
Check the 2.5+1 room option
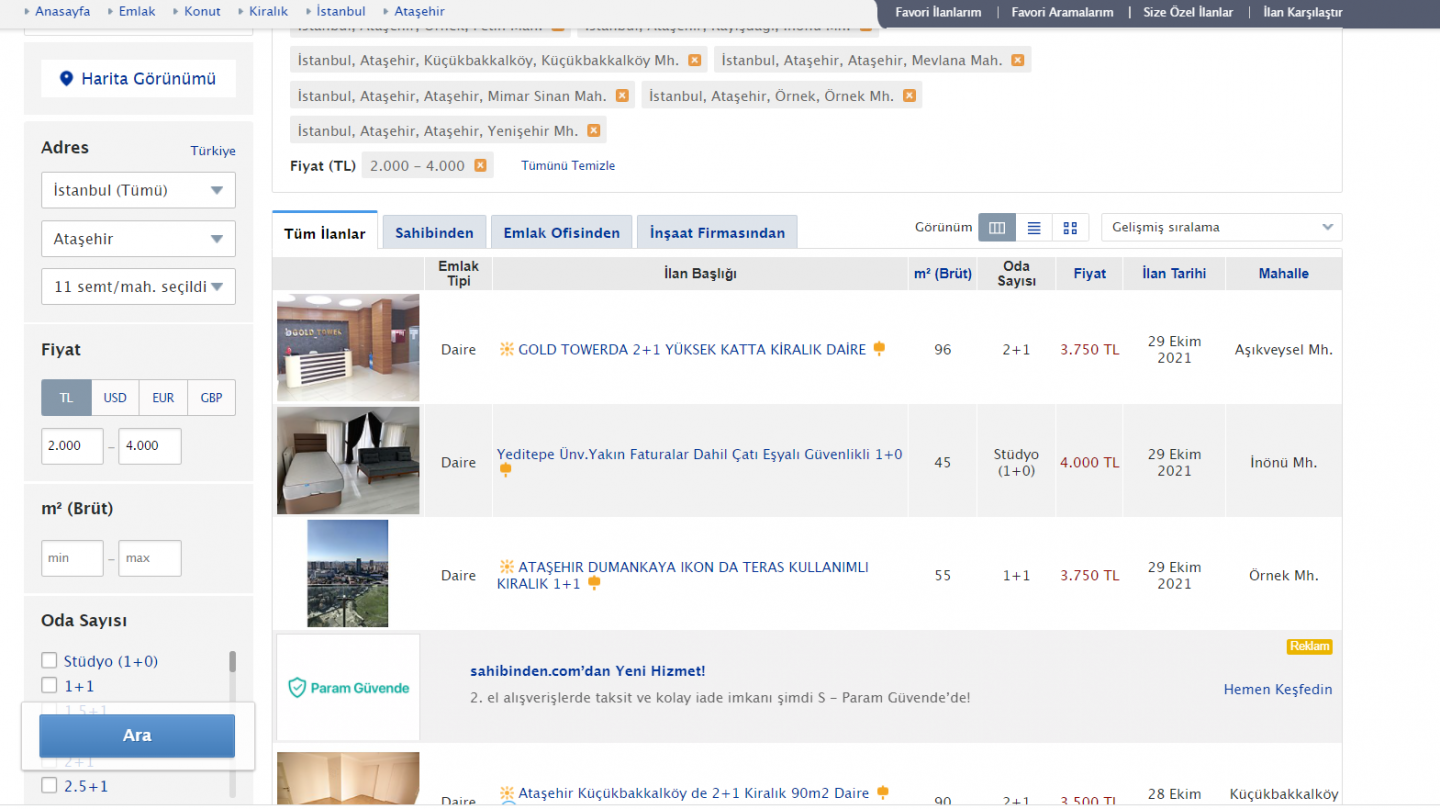pos(48,785)
